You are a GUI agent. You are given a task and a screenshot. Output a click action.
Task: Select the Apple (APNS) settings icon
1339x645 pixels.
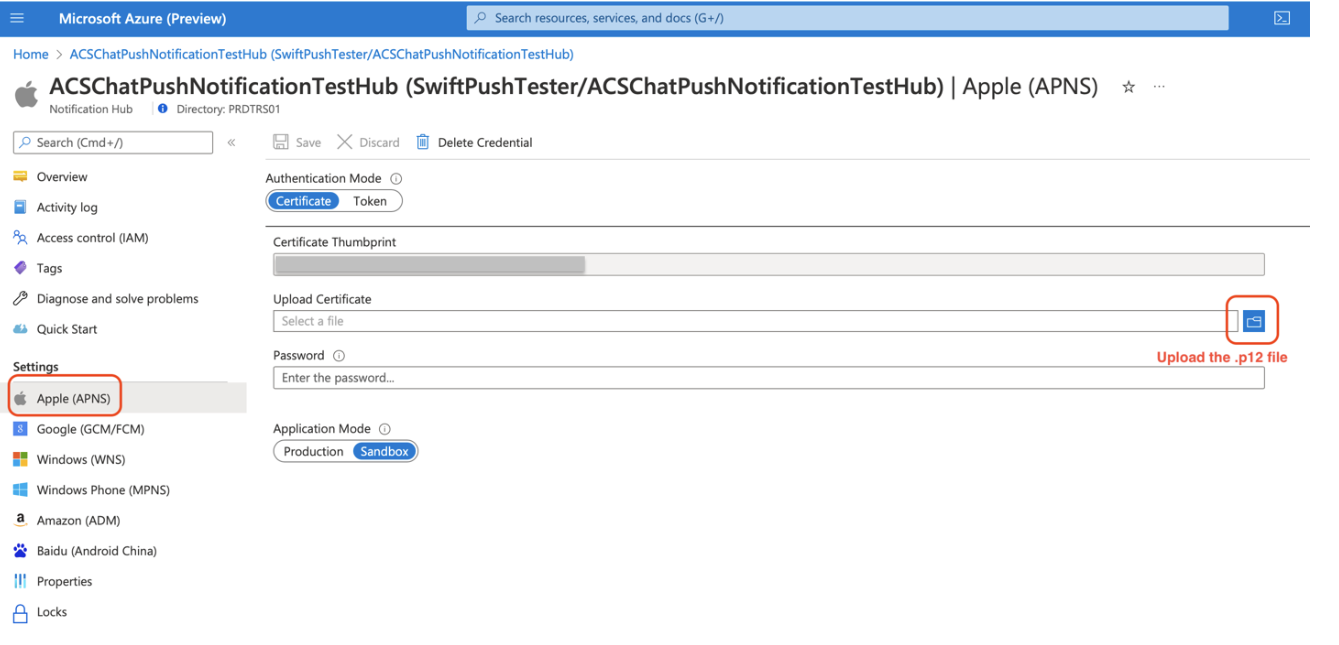22,397
